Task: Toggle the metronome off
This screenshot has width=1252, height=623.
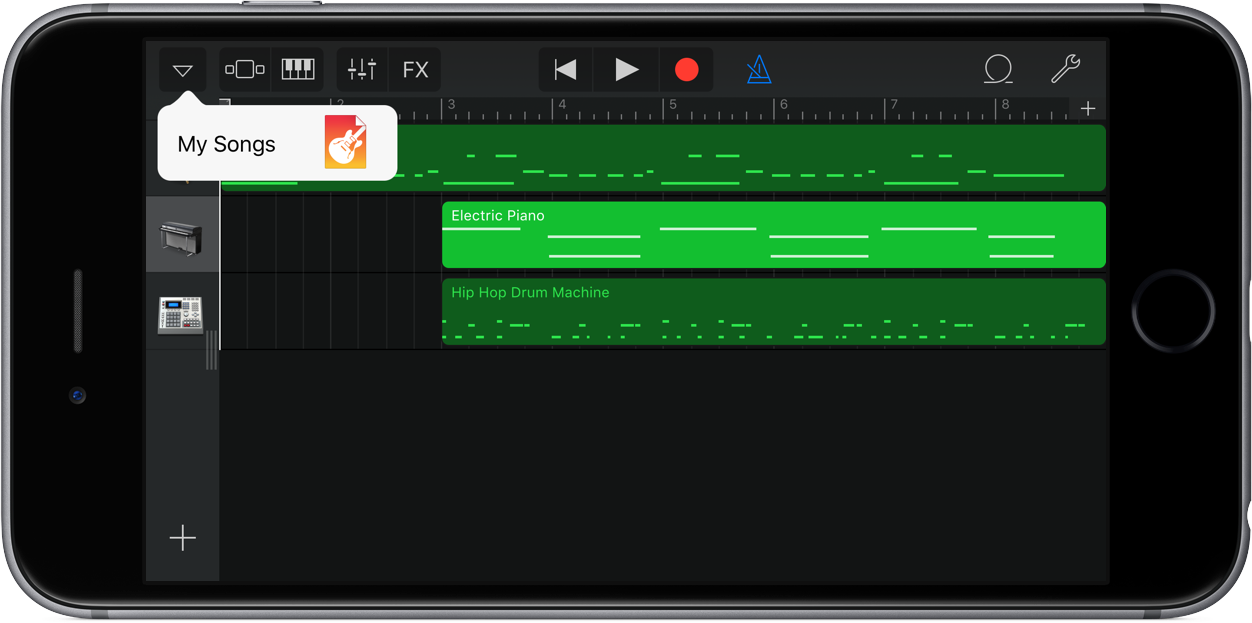Action: tap(759, 69)
